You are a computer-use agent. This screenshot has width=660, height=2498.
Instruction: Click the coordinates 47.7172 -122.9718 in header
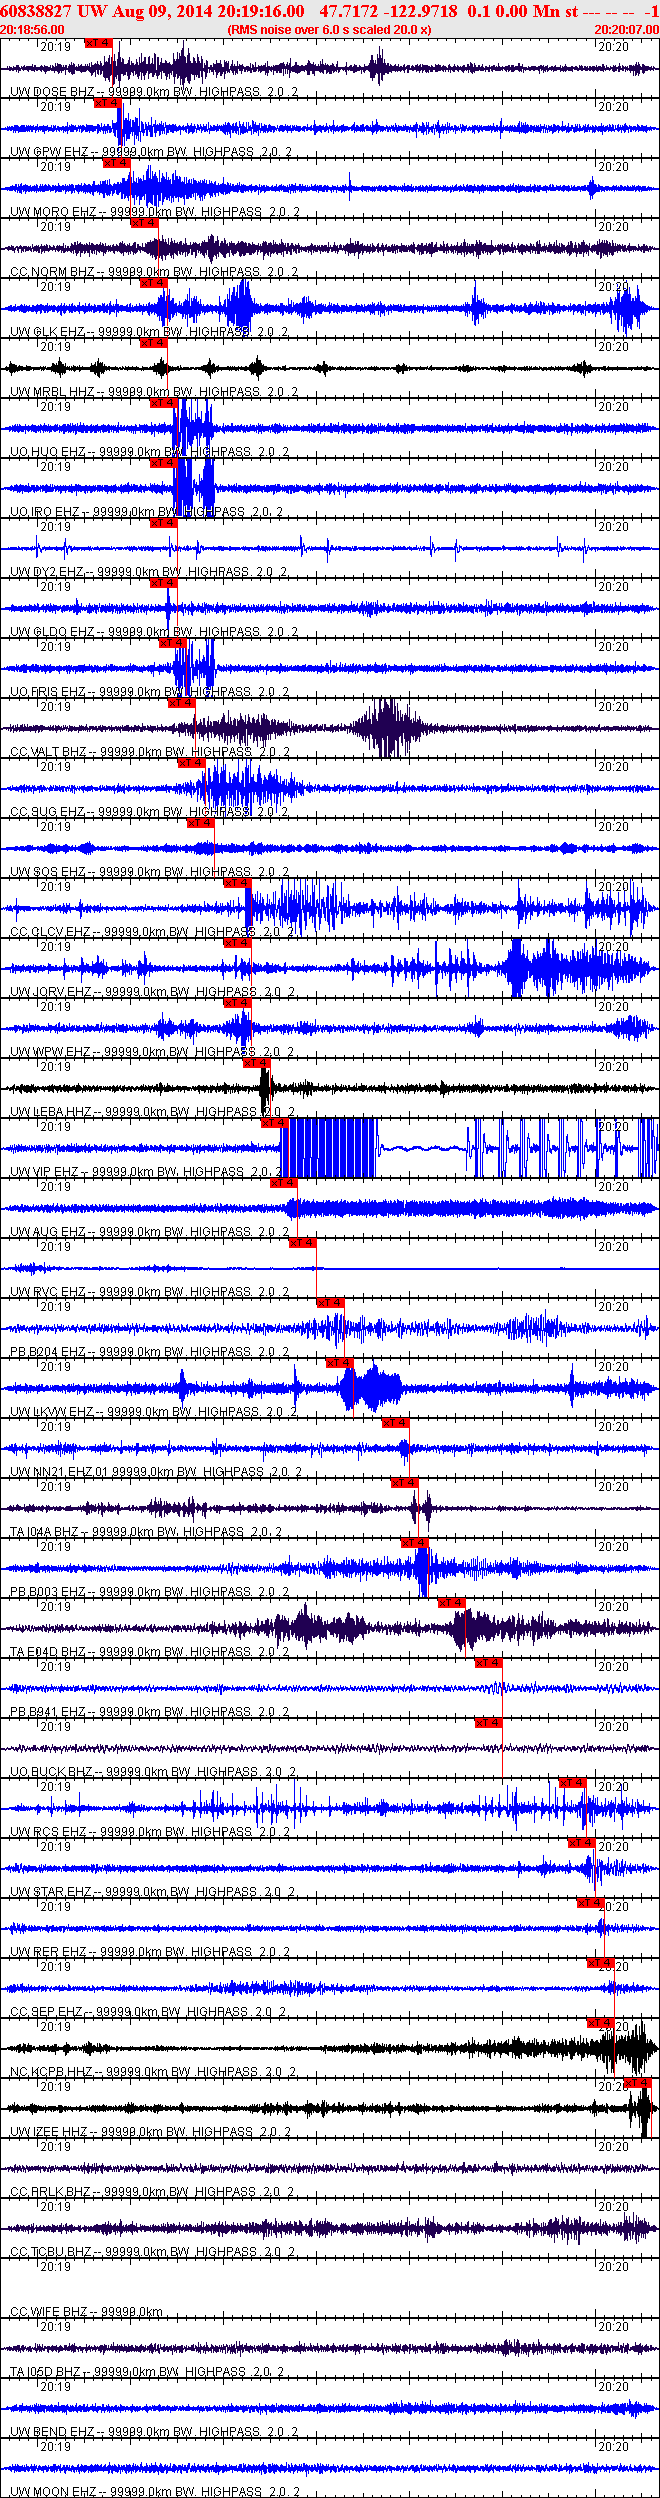tap(389, 11)
